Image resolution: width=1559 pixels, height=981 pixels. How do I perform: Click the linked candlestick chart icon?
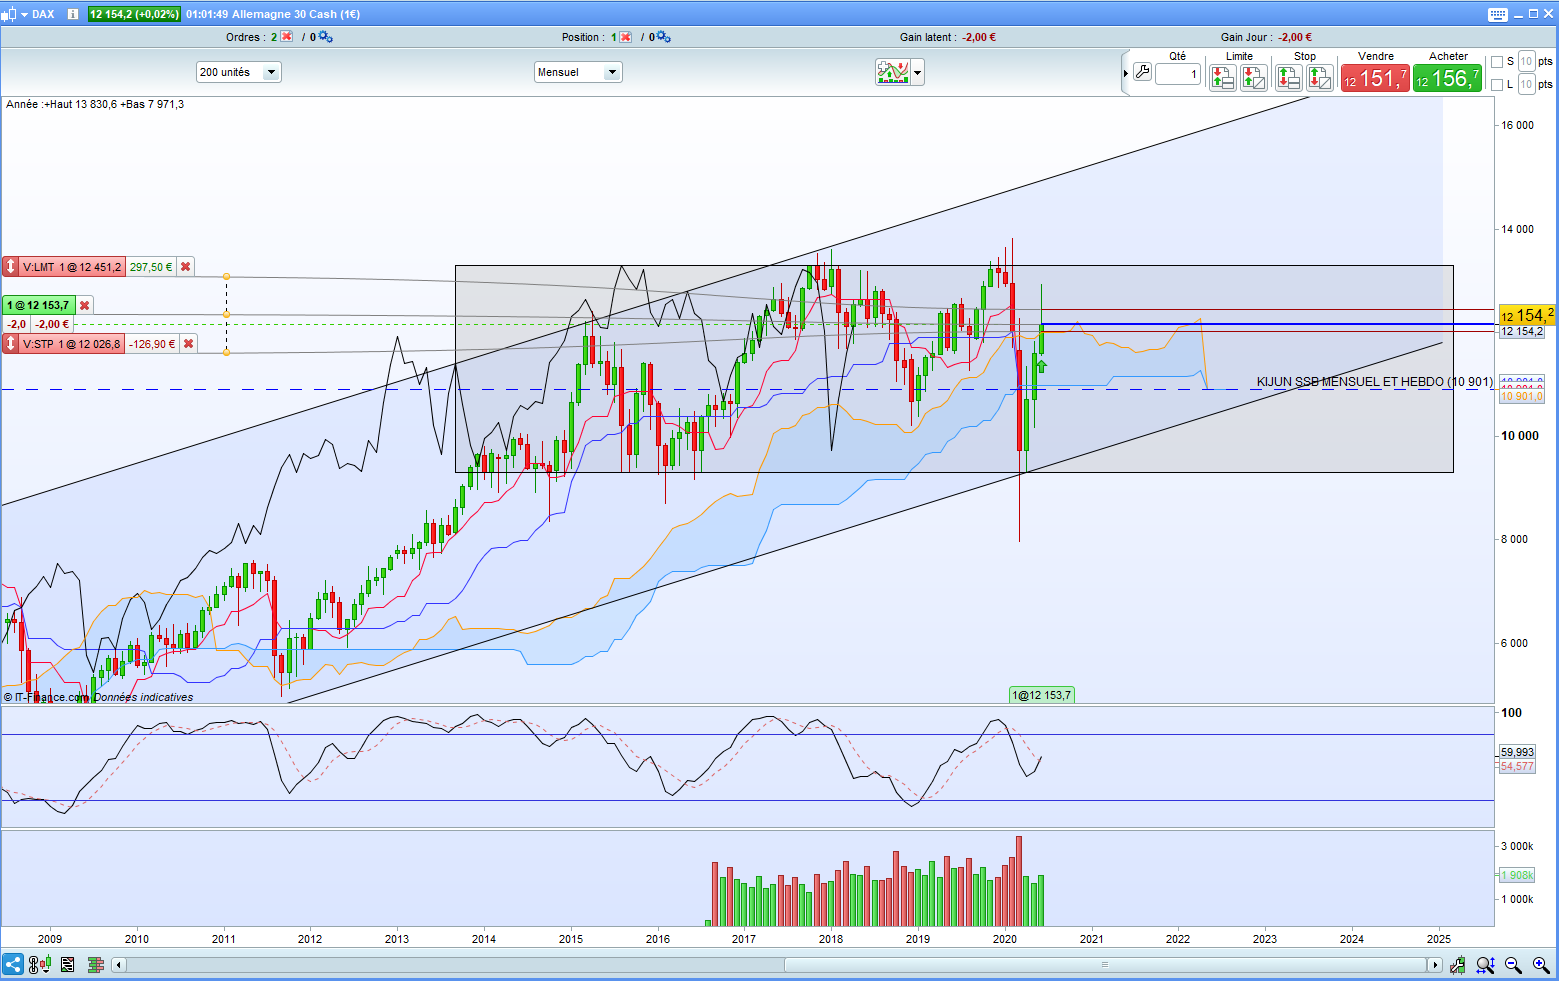[39, 965]
